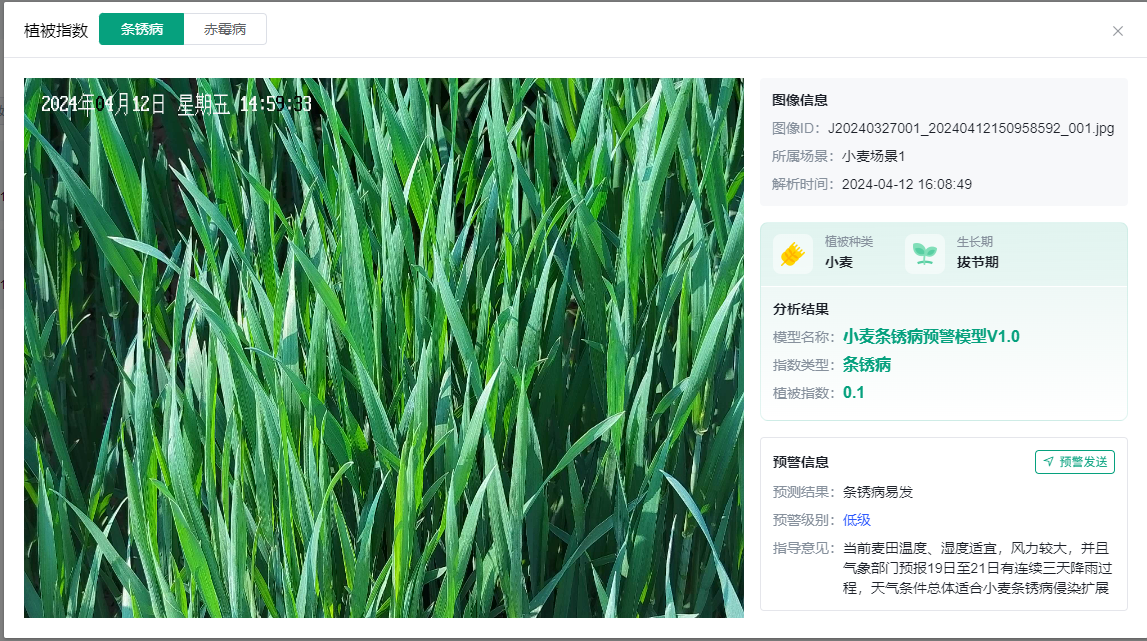
Task: Open the wheat field photo
Action: tap(384, 360)
